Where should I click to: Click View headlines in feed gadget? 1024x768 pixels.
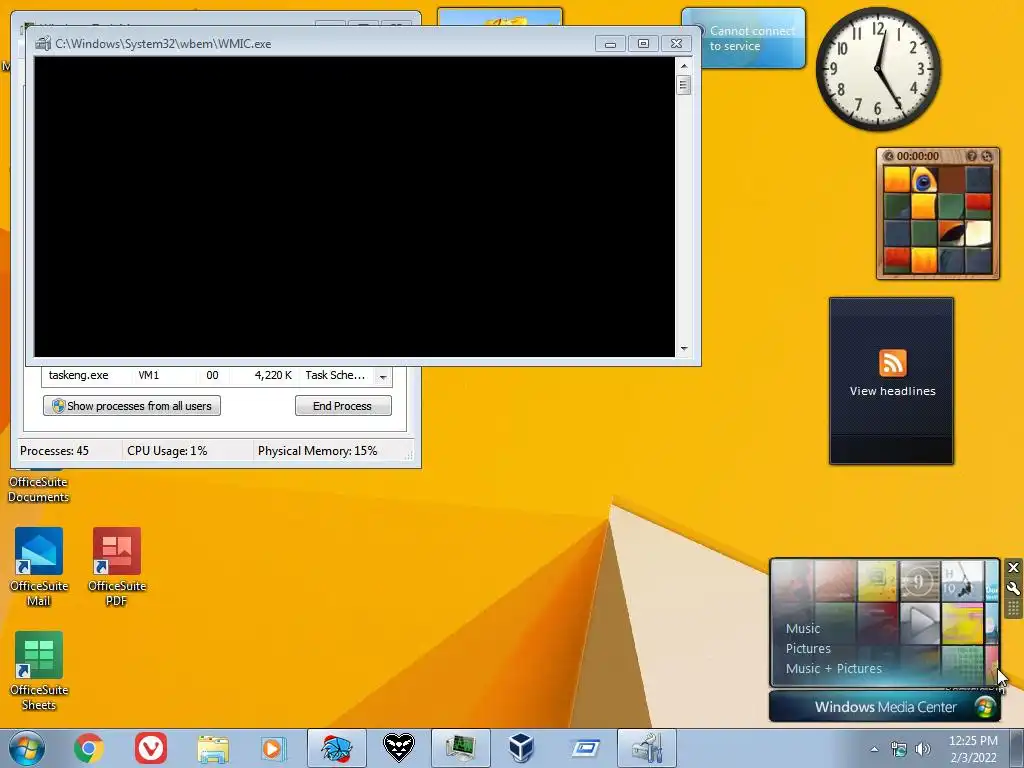pyautogui.click(x=892, y=391)
